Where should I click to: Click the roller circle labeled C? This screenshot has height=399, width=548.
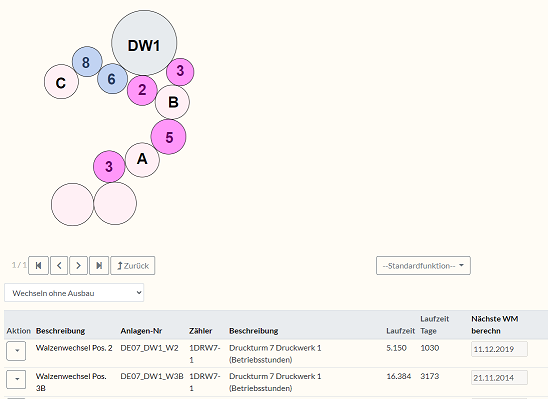pos(61,81)
